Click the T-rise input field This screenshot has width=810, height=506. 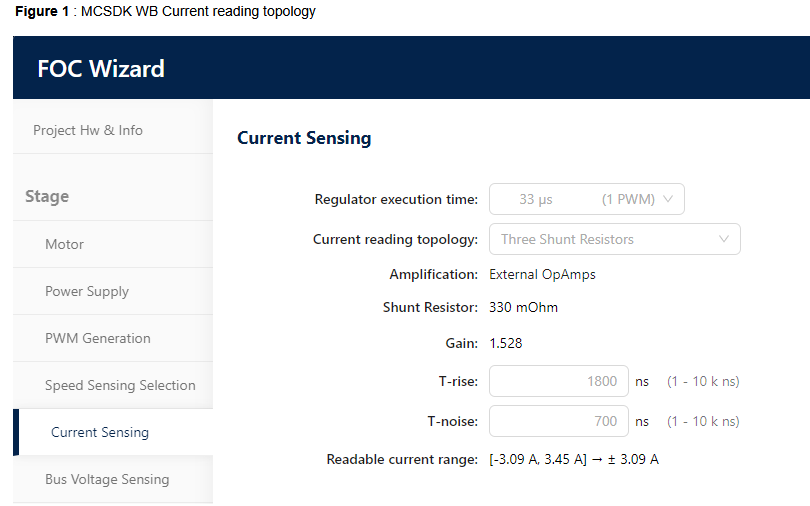pos(558,381)
